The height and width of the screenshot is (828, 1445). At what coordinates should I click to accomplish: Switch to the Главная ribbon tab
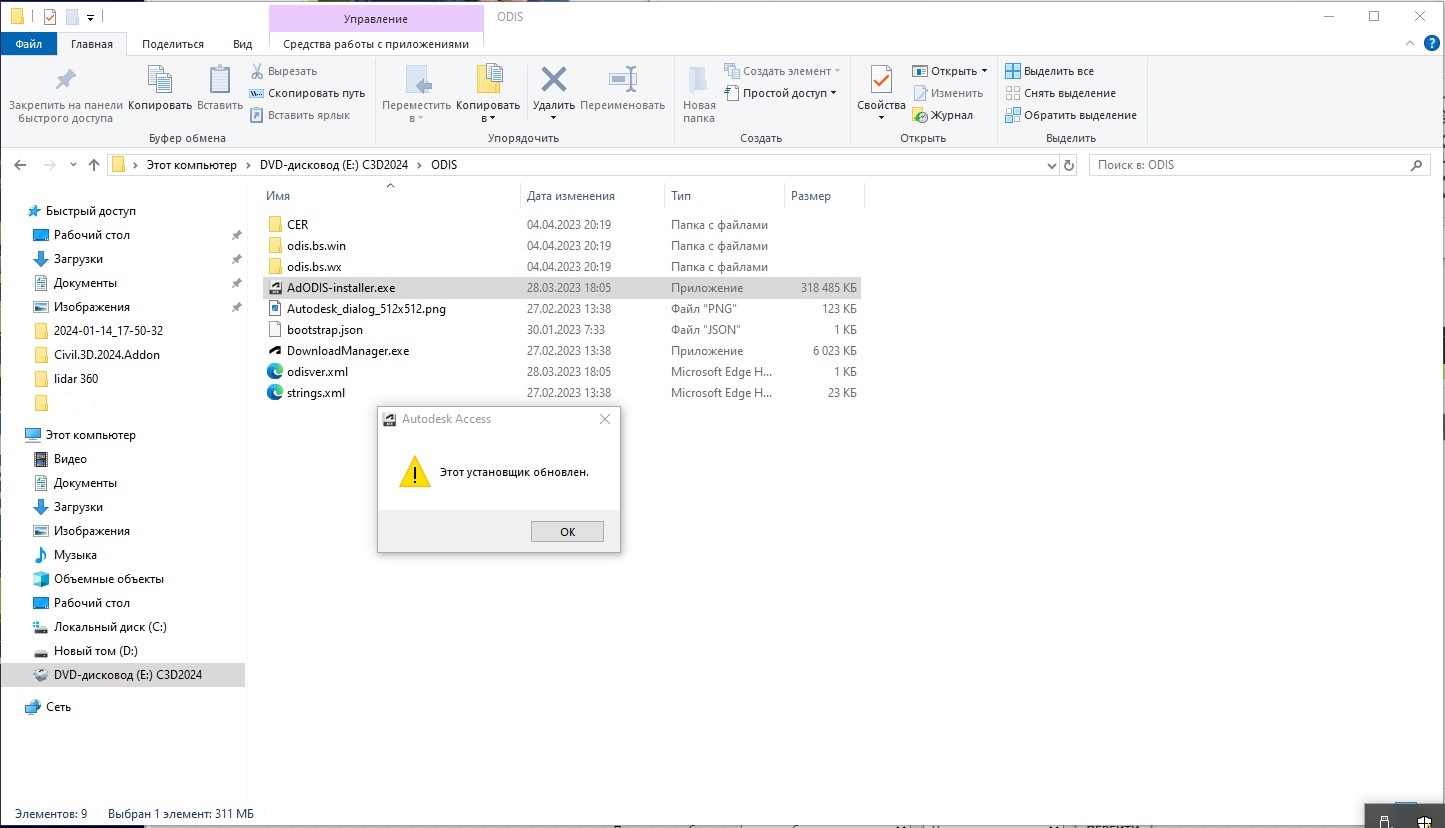tap(92, 44)
